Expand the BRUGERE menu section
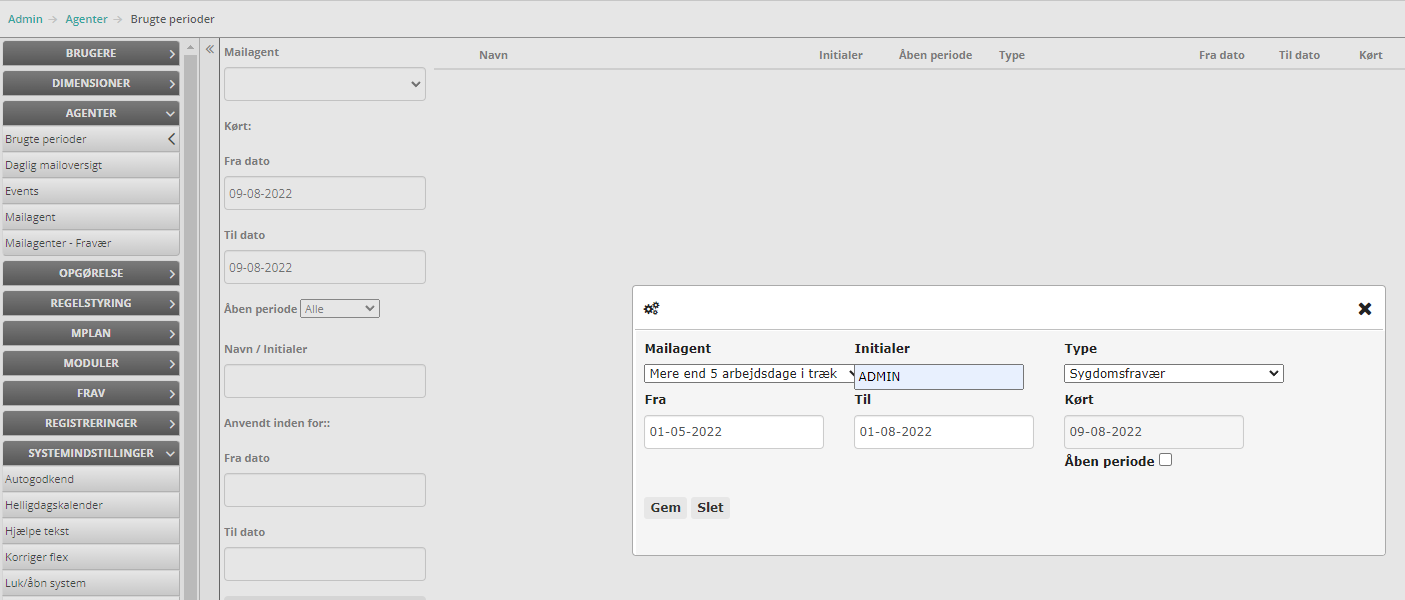This screenshot has width=1405, height=600. click(x=91, y=53)
